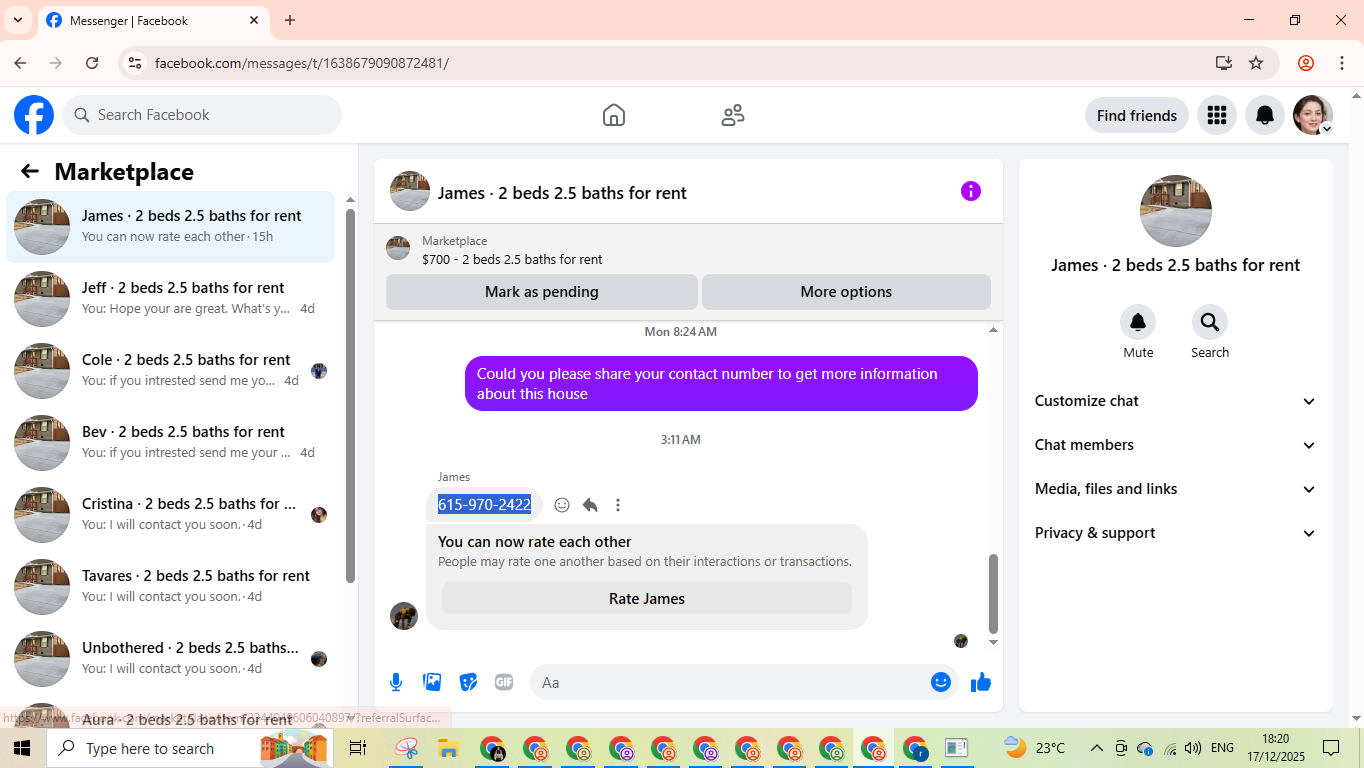The image size is (1364, 768).
Task: Click James's large profile thumbnail
Action: pyautogui.click(x=1176, y=211)
